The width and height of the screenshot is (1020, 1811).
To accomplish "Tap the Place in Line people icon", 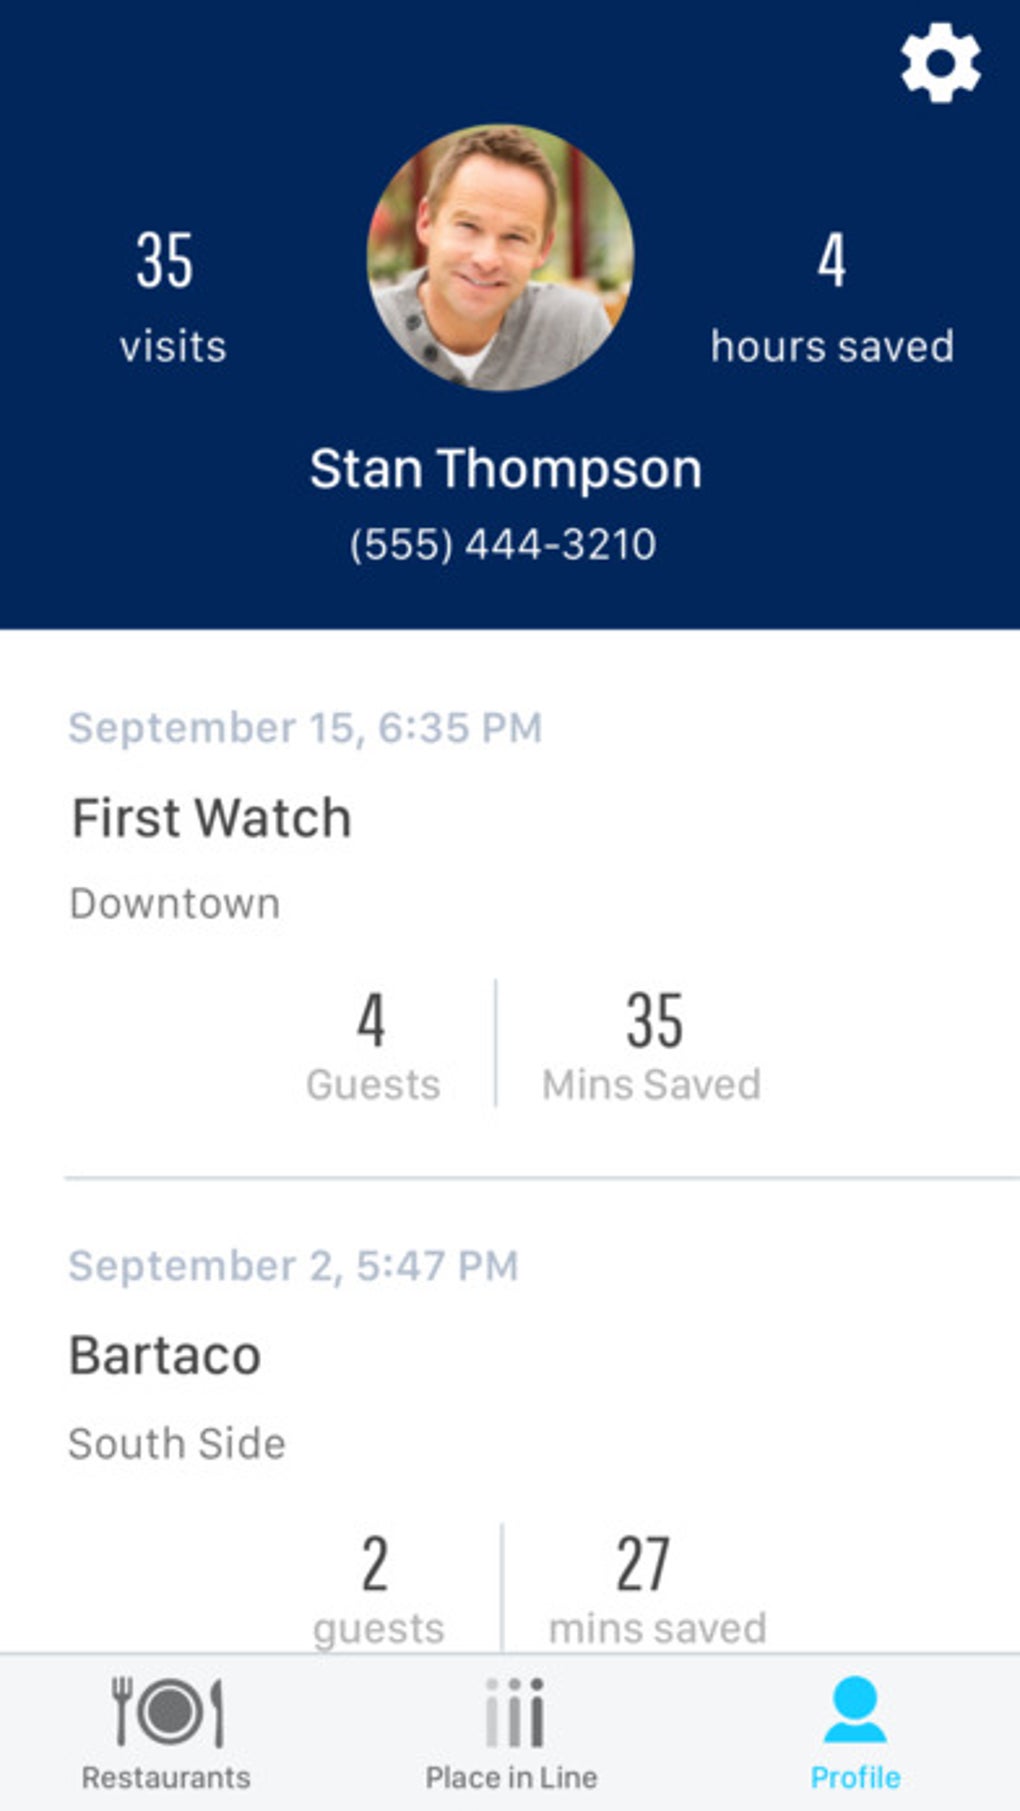I will [x=514, y=1711].
